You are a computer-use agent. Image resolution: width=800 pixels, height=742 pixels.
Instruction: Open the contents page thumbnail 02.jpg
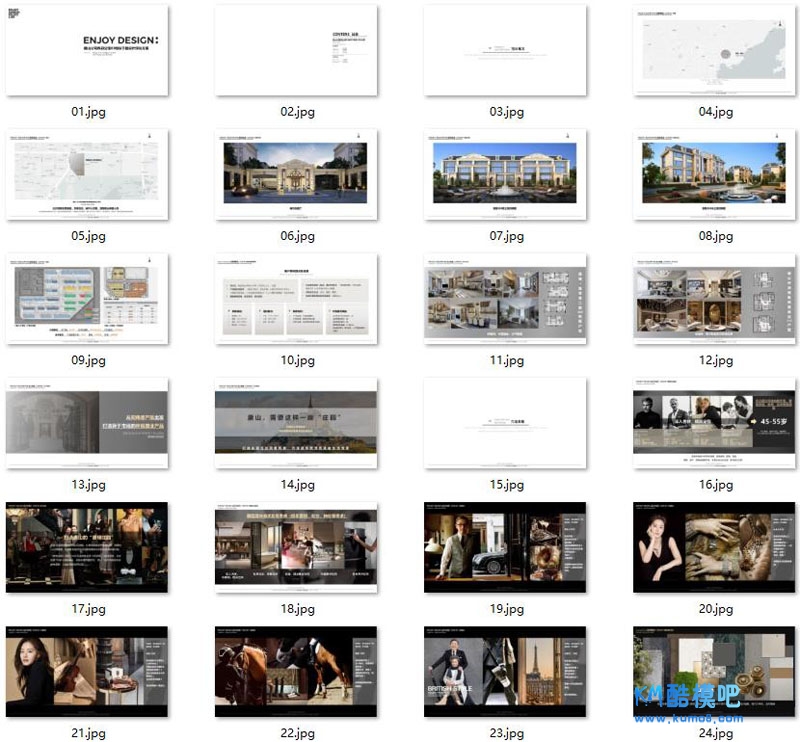pos(296,50)
